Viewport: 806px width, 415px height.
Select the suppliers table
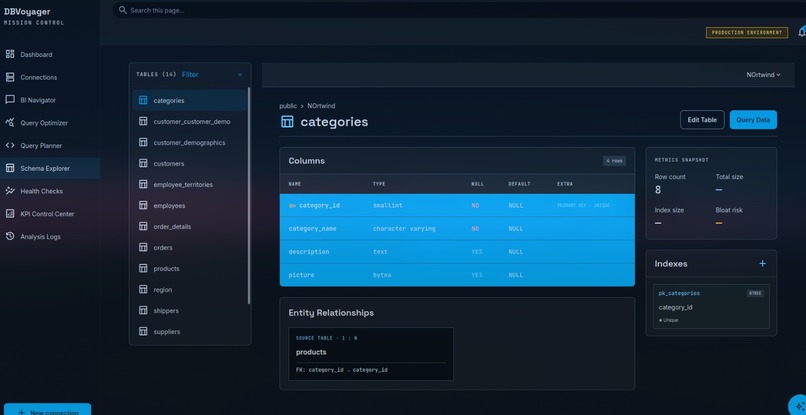190,332
